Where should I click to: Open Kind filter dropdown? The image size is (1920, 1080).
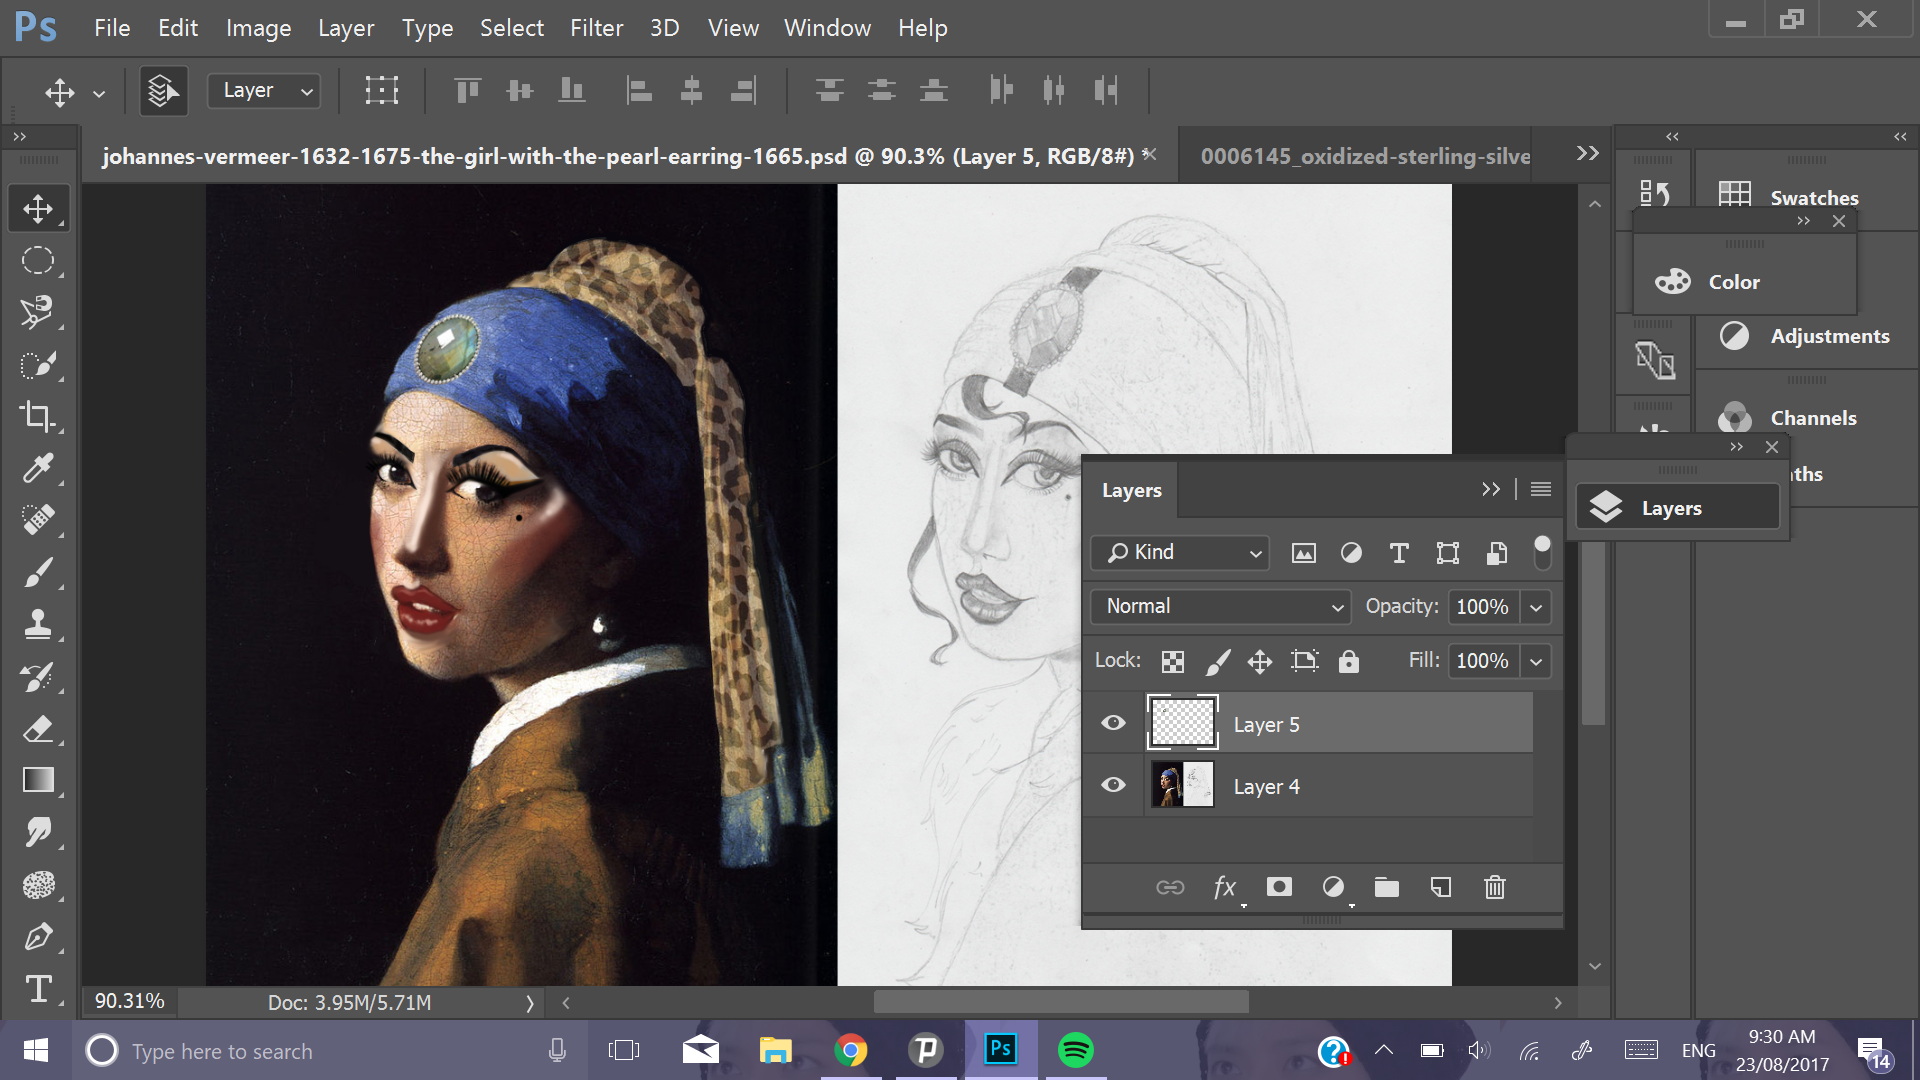click(1180, 552)
